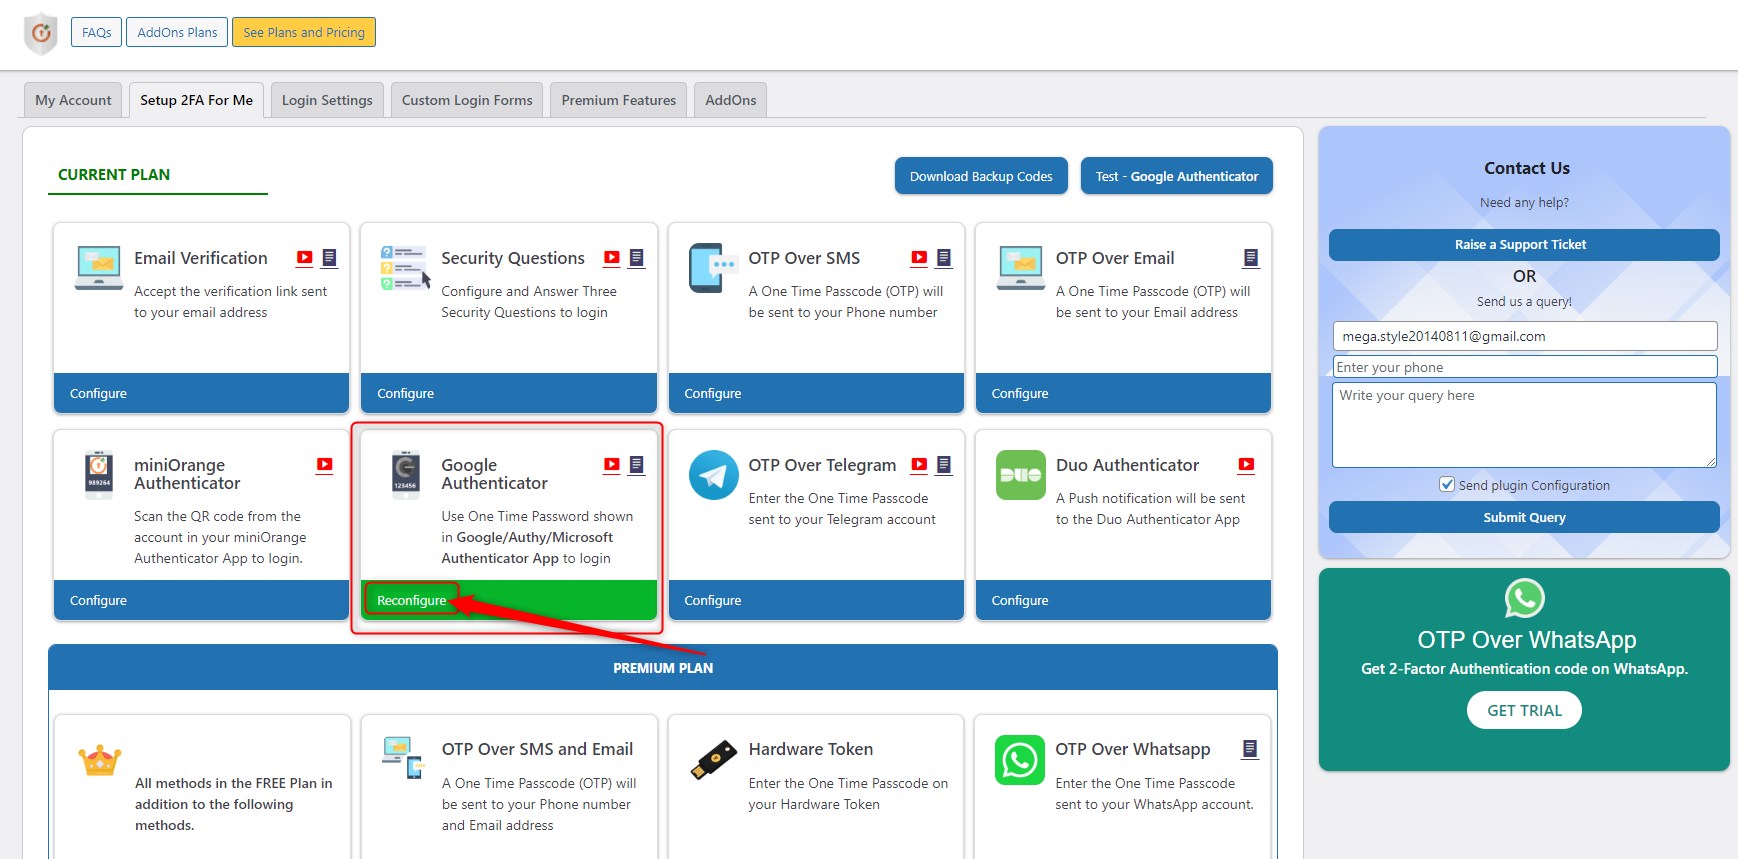
Task: Open the premium OTP Over Whatsapp guide document
Action: click(1249, 749)
